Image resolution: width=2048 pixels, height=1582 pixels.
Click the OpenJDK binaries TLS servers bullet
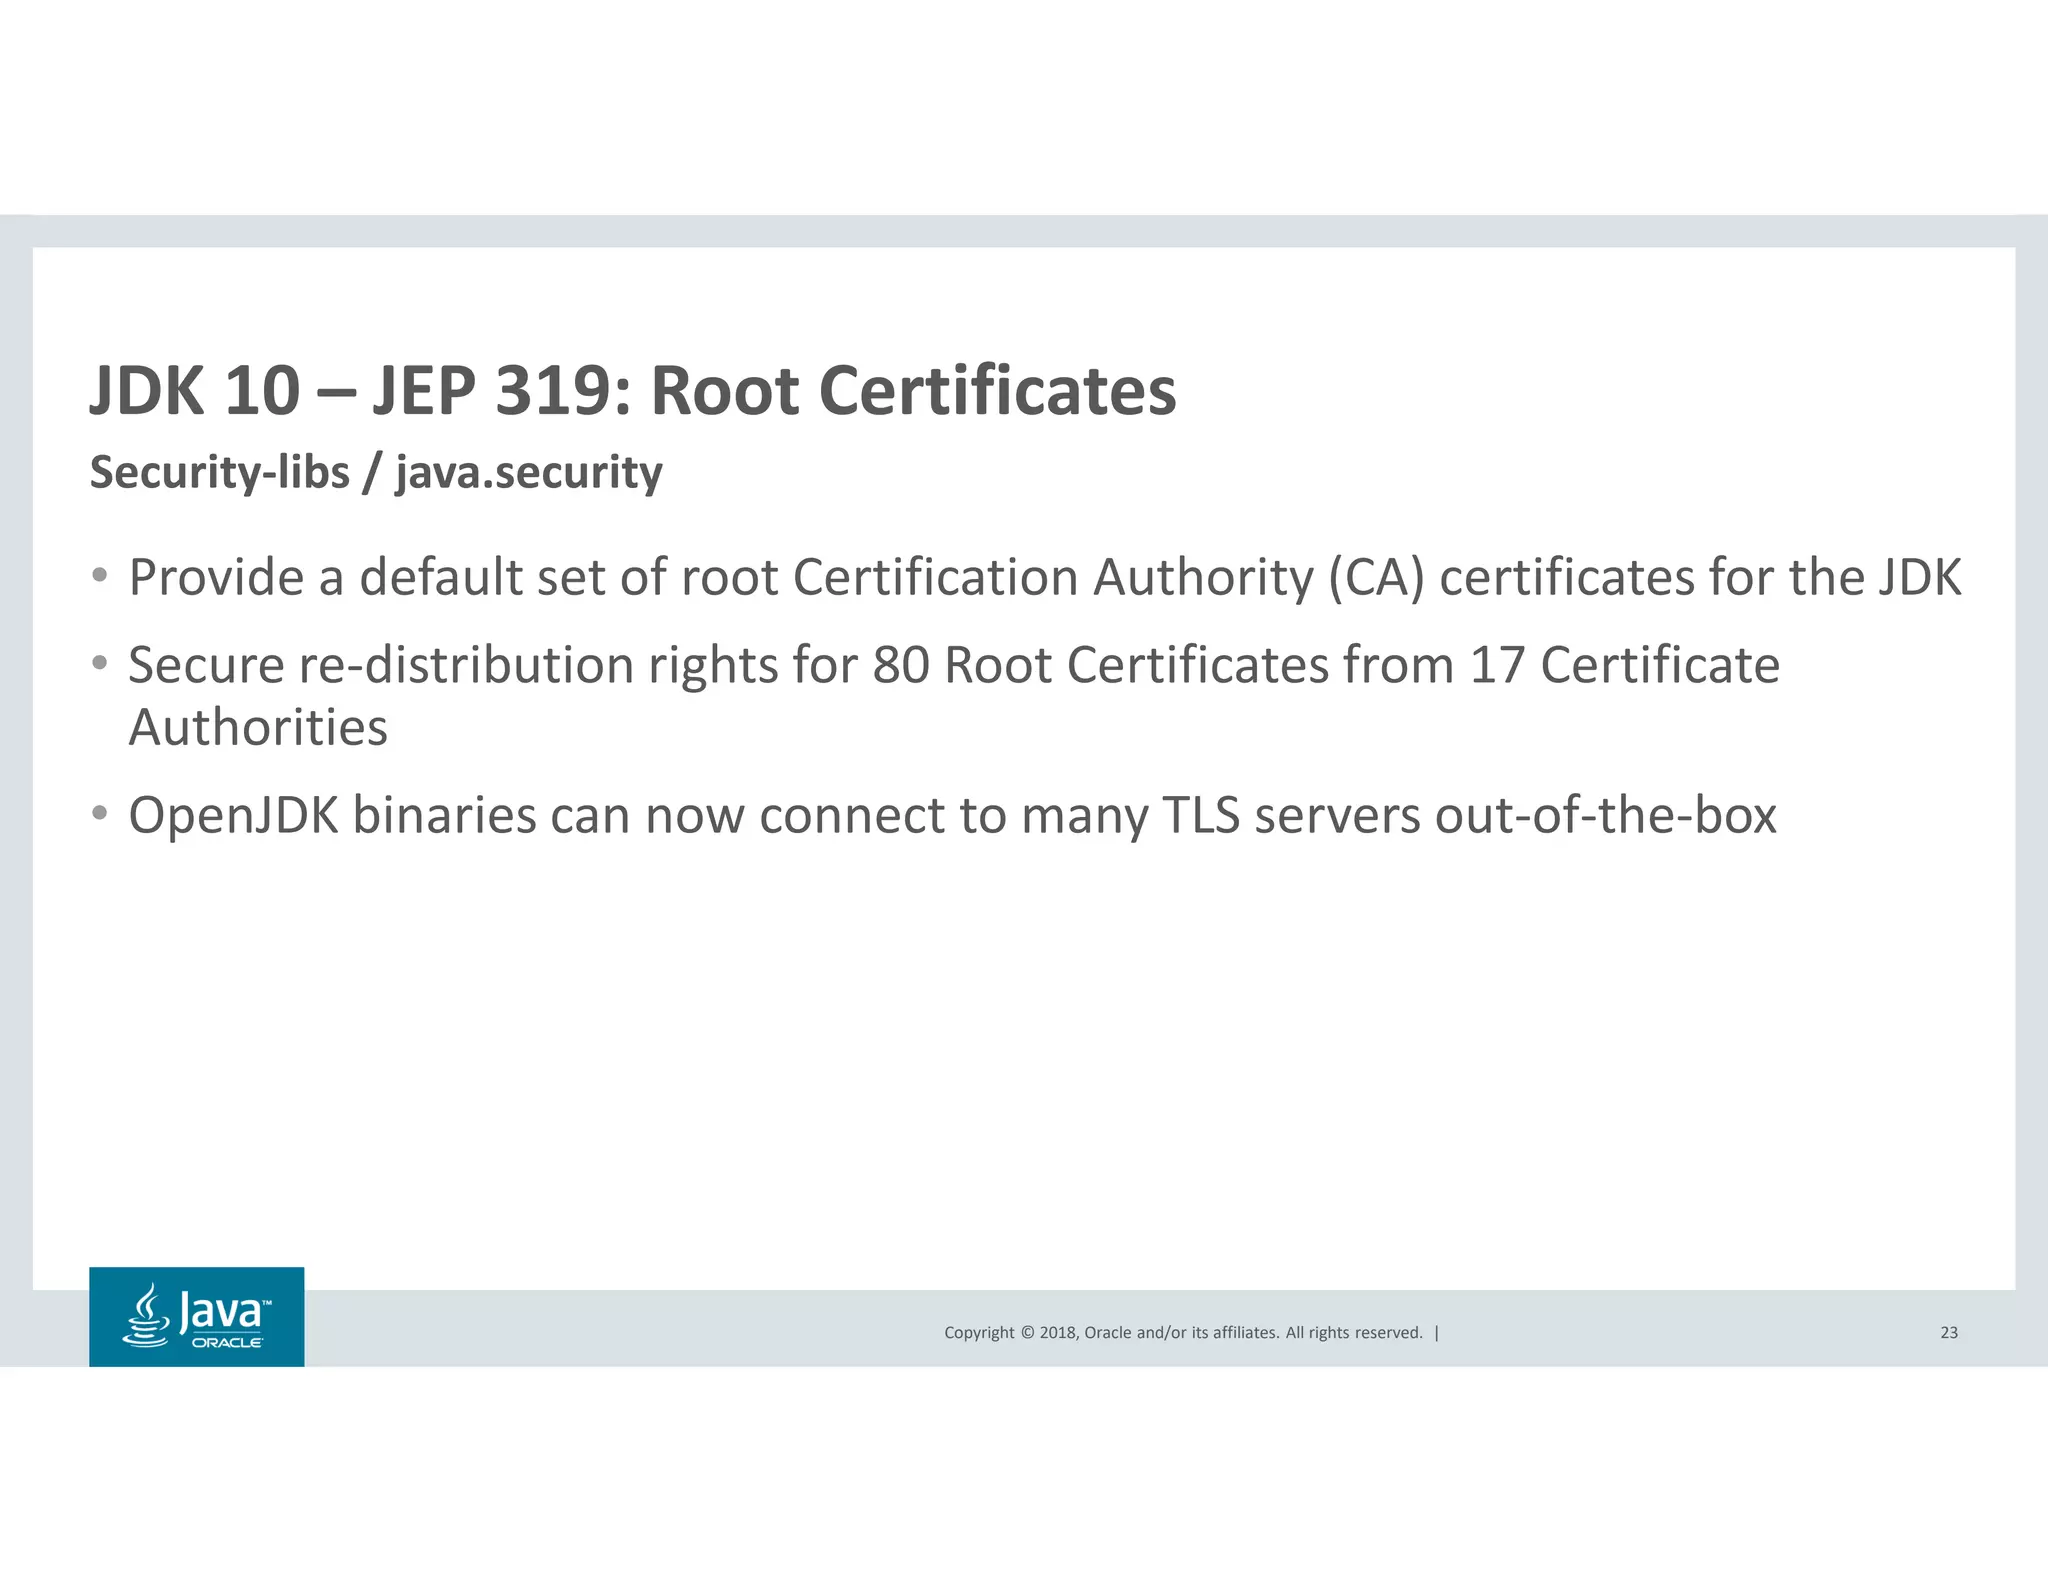[952, 816]
